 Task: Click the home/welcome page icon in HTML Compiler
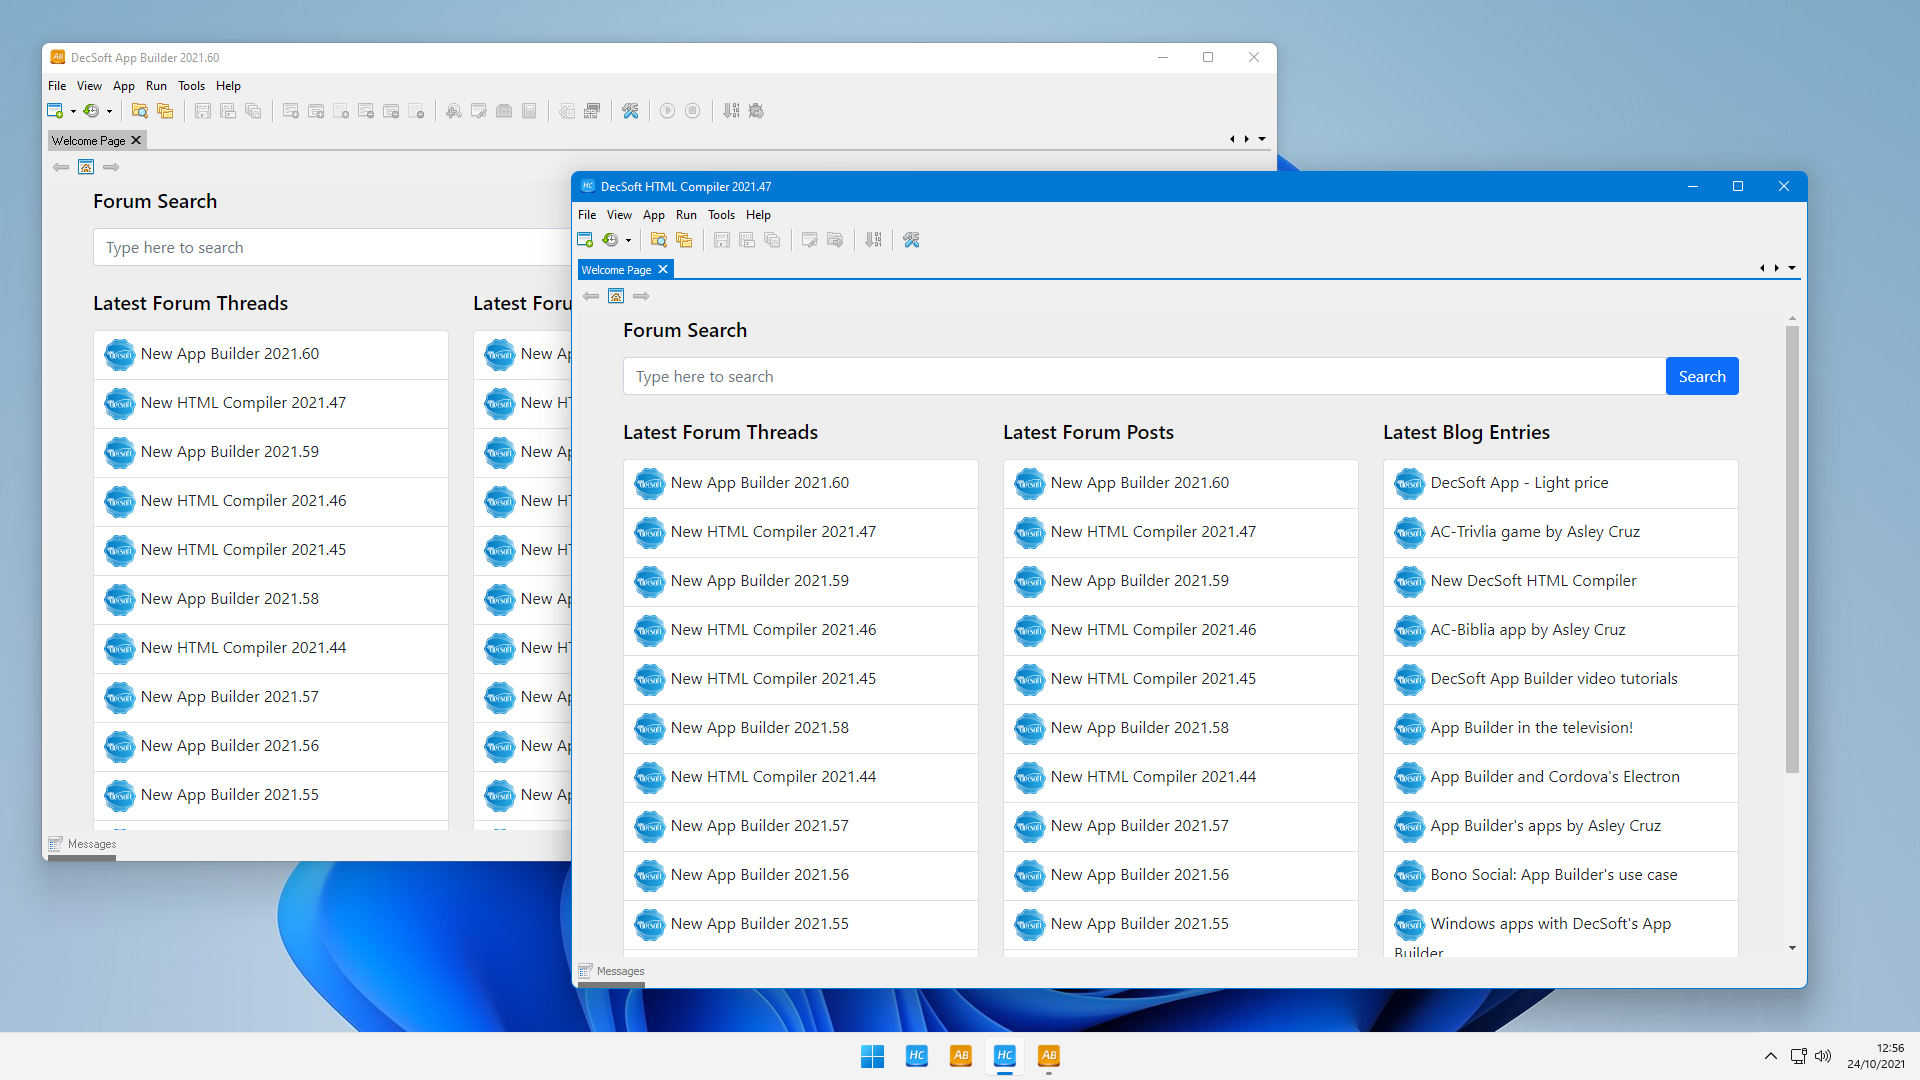[x=616, y=297]
